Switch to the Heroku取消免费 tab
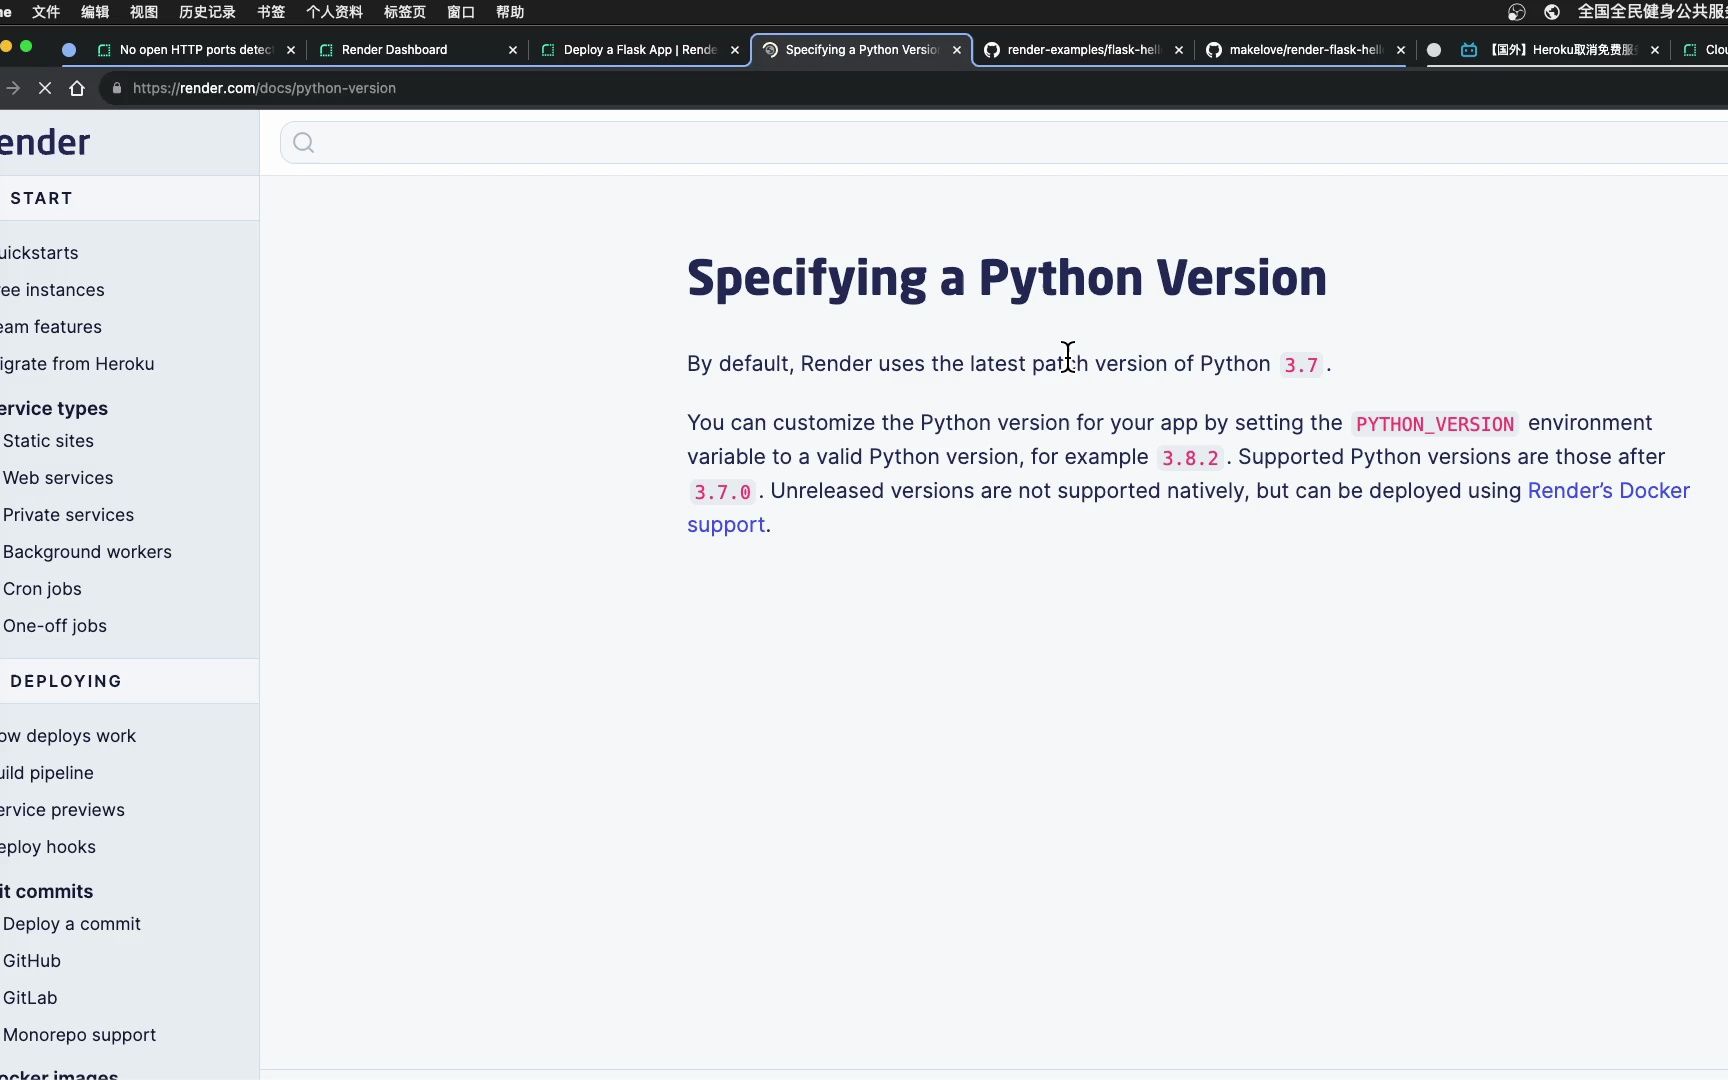1728x1080 pixels. click(1562, 50)
